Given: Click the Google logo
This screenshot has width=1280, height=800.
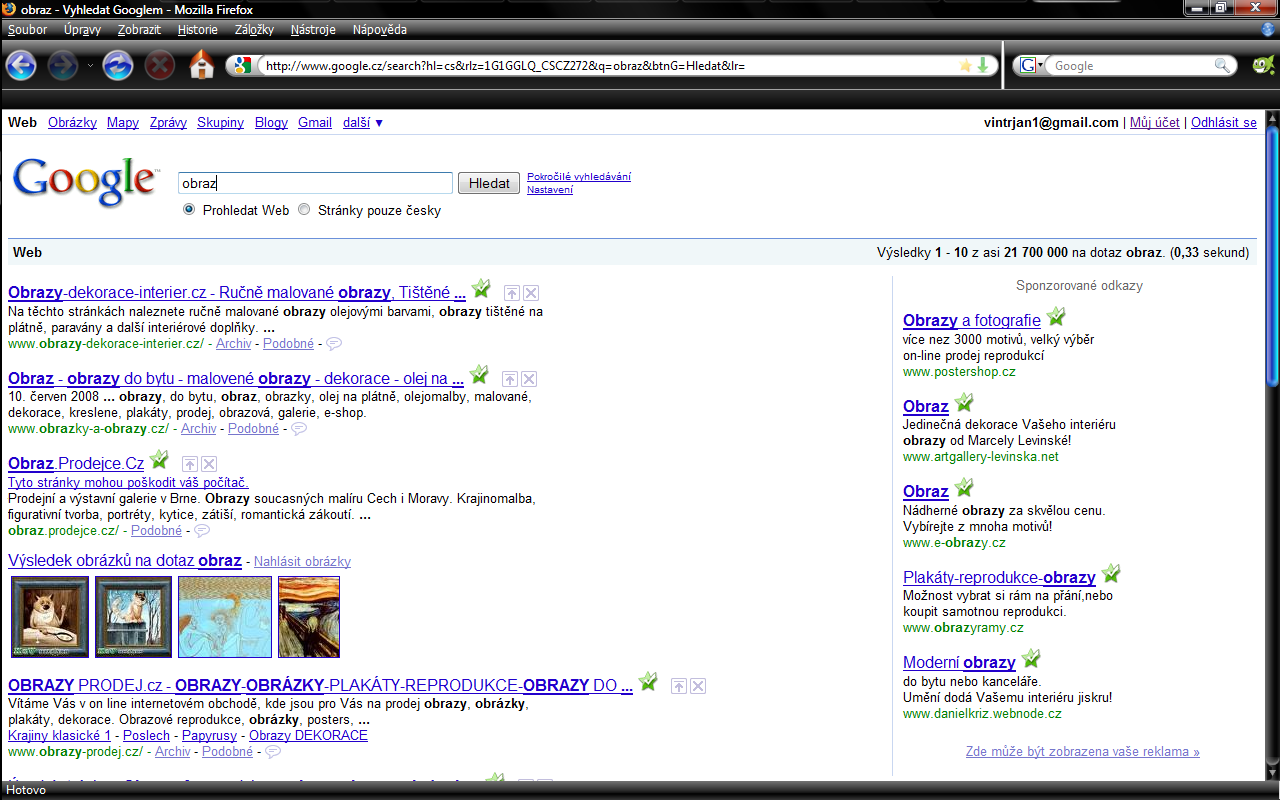Looking at the screenshot, I should tap(85, 181).
